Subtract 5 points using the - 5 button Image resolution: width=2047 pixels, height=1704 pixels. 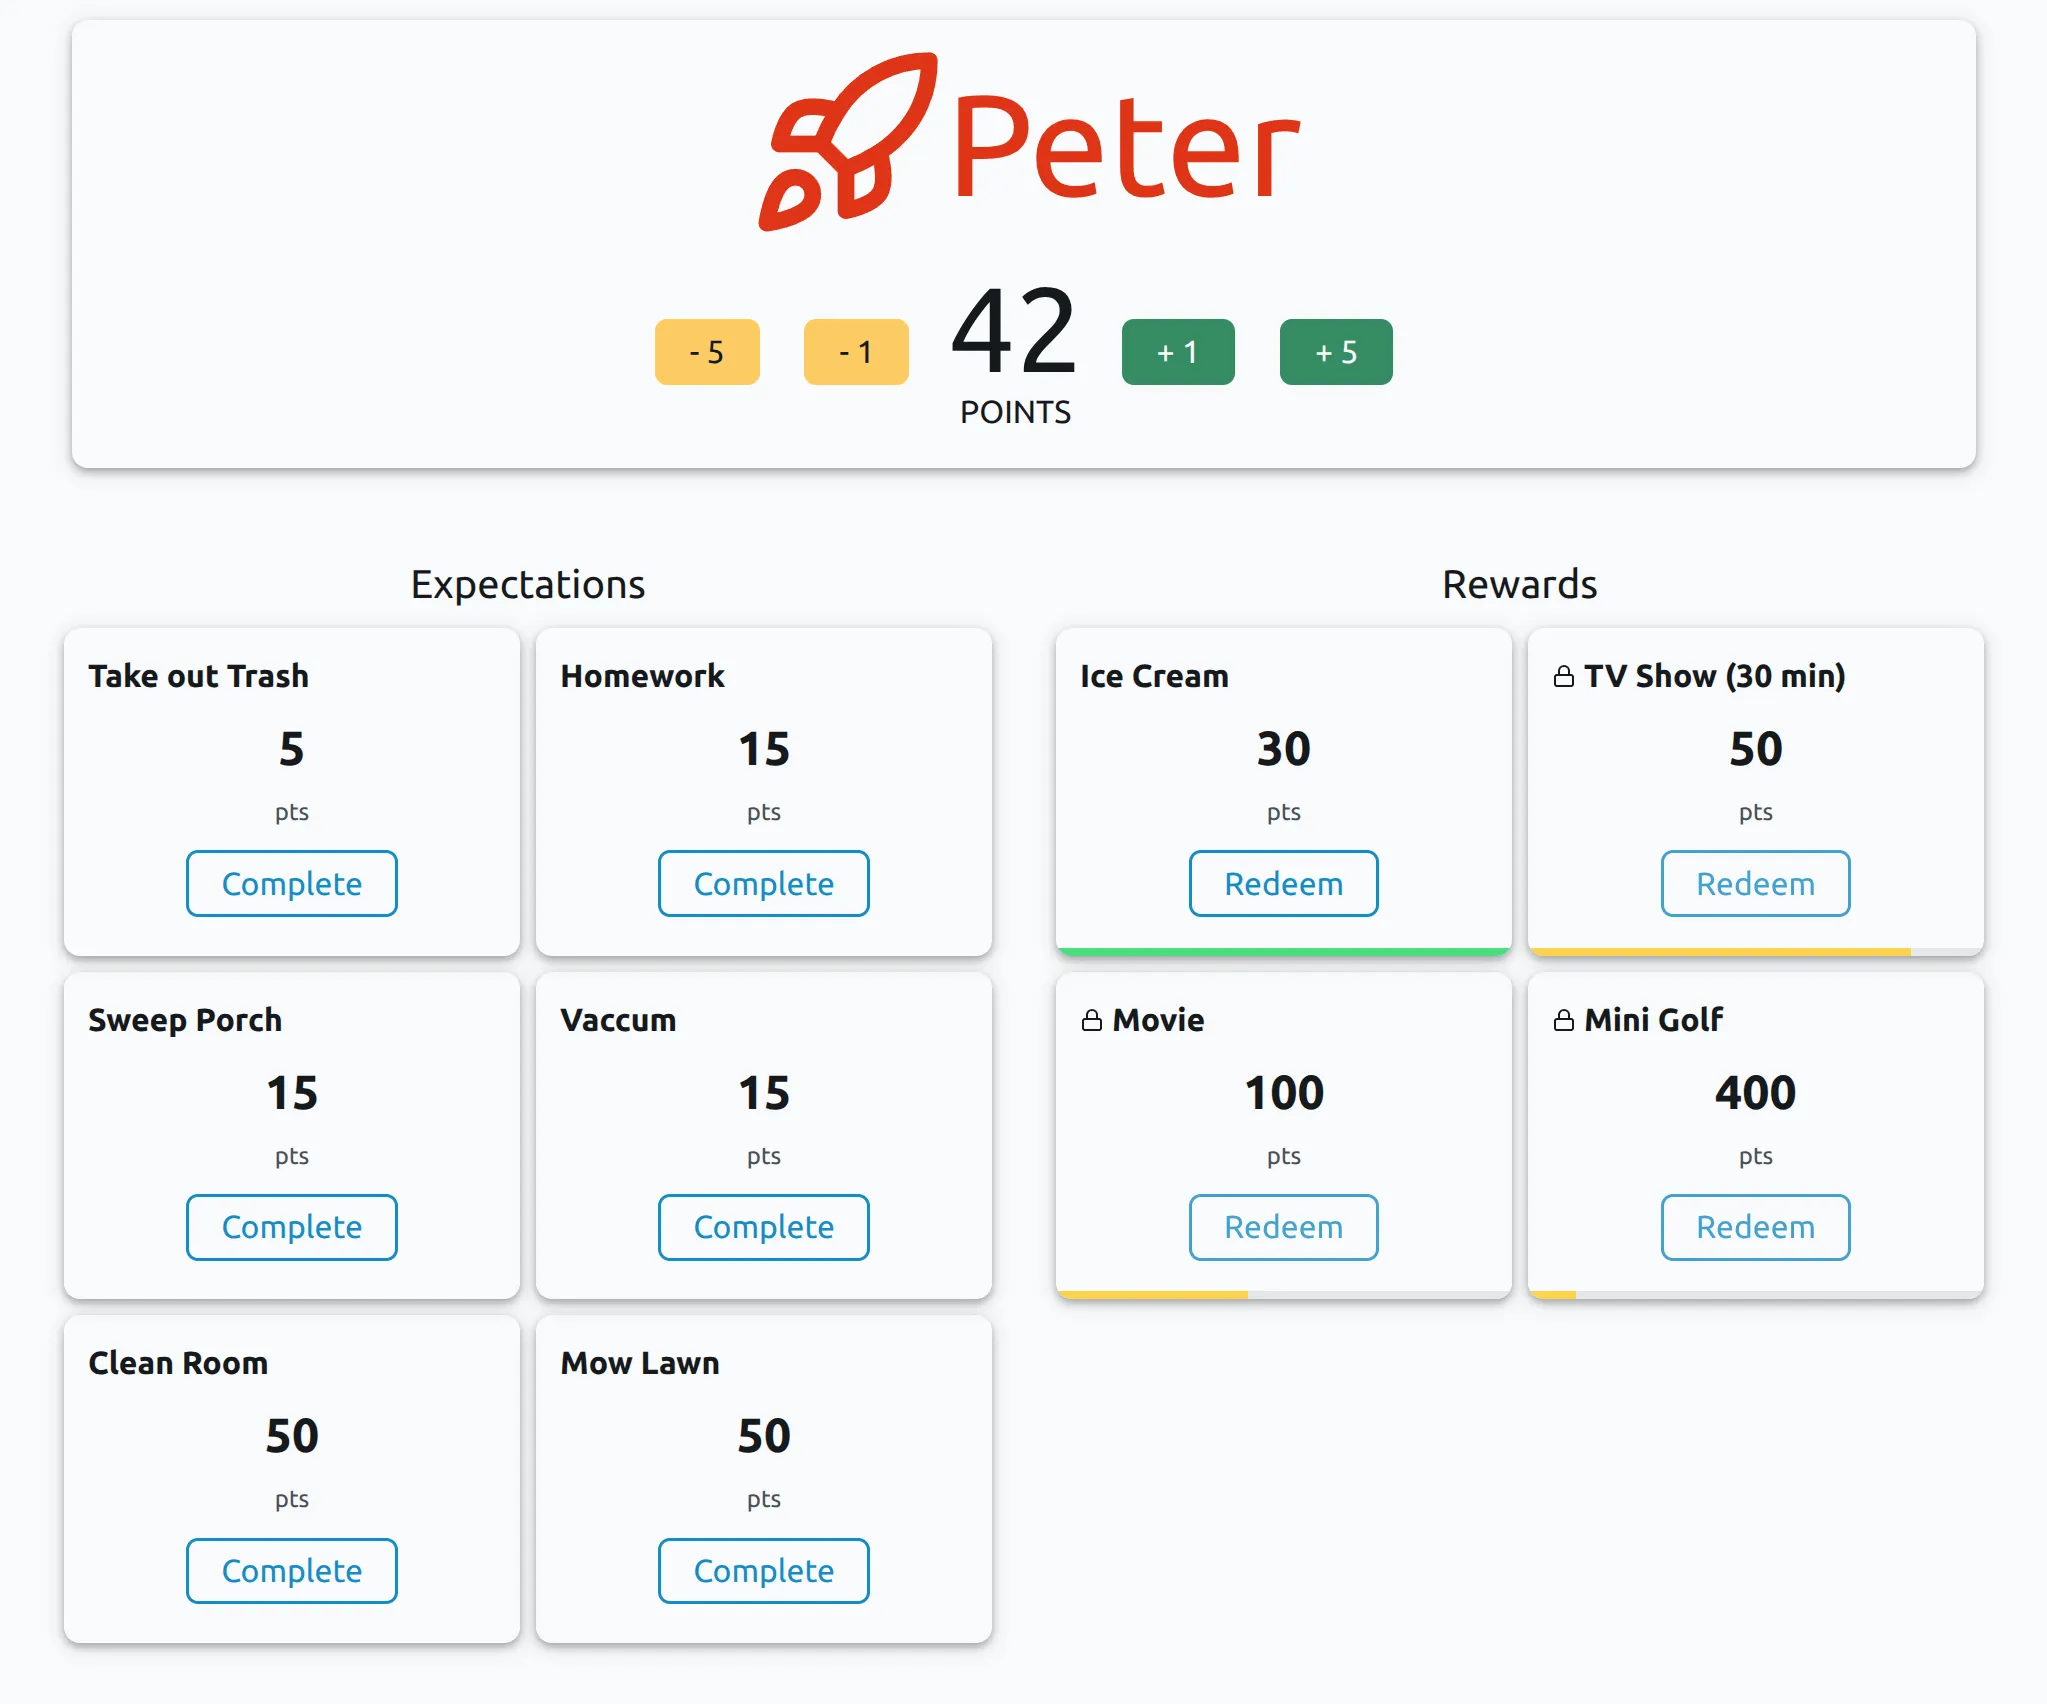pyautogui.click(x=707, y=351)
